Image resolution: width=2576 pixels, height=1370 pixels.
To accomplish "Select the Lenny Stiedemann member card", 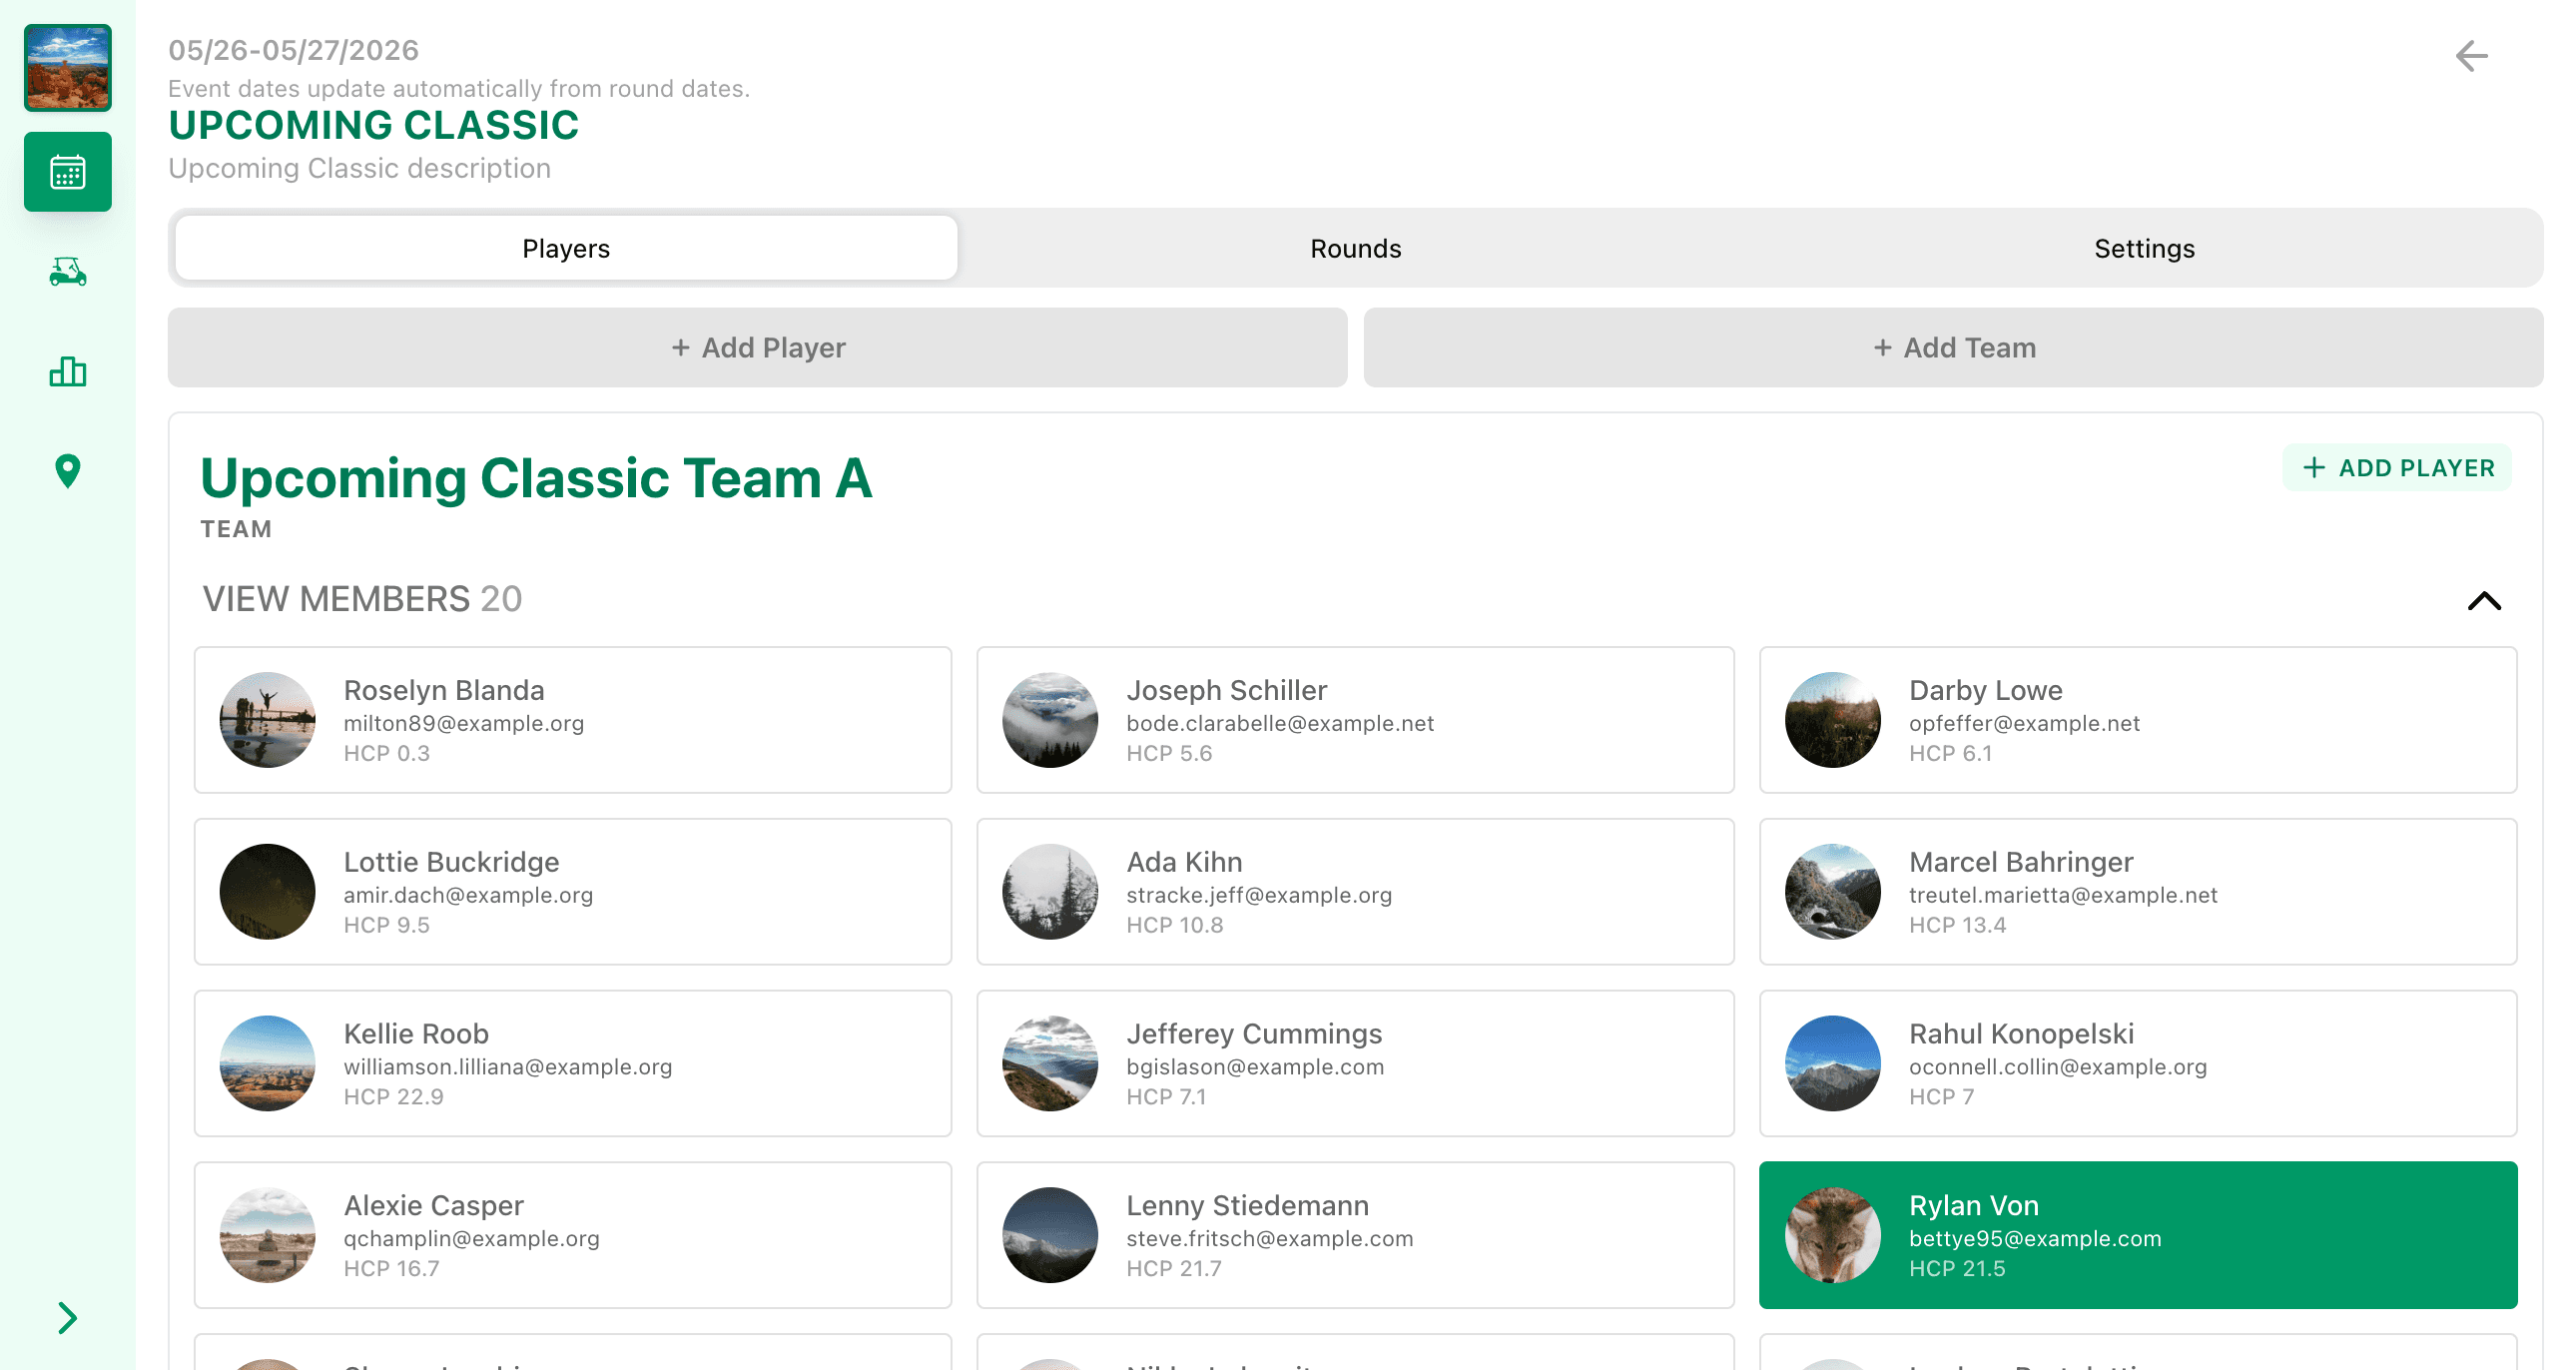I will pyautogui.click(x=1355, y=1236).
